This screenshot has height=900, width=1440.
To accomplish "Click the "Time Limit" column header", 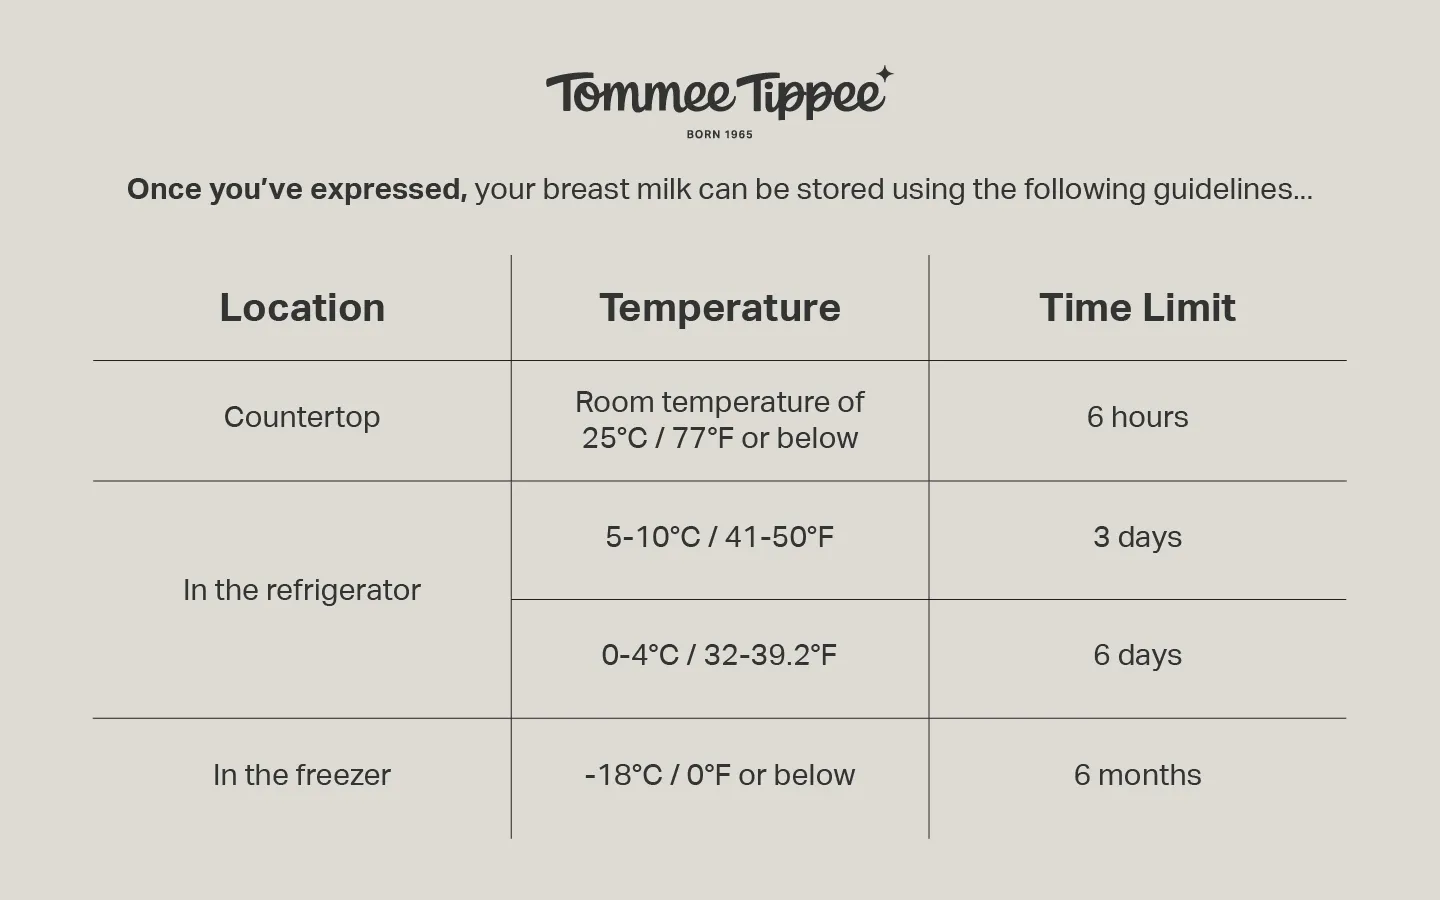I will pos(1137,308).
